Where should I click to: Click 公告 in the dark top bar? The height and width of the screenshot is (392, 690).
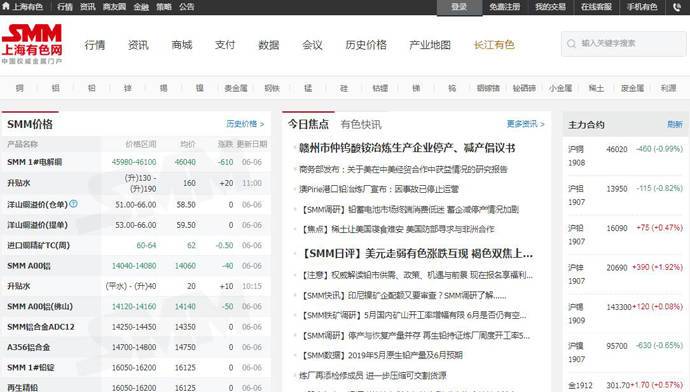click(187, 7)
